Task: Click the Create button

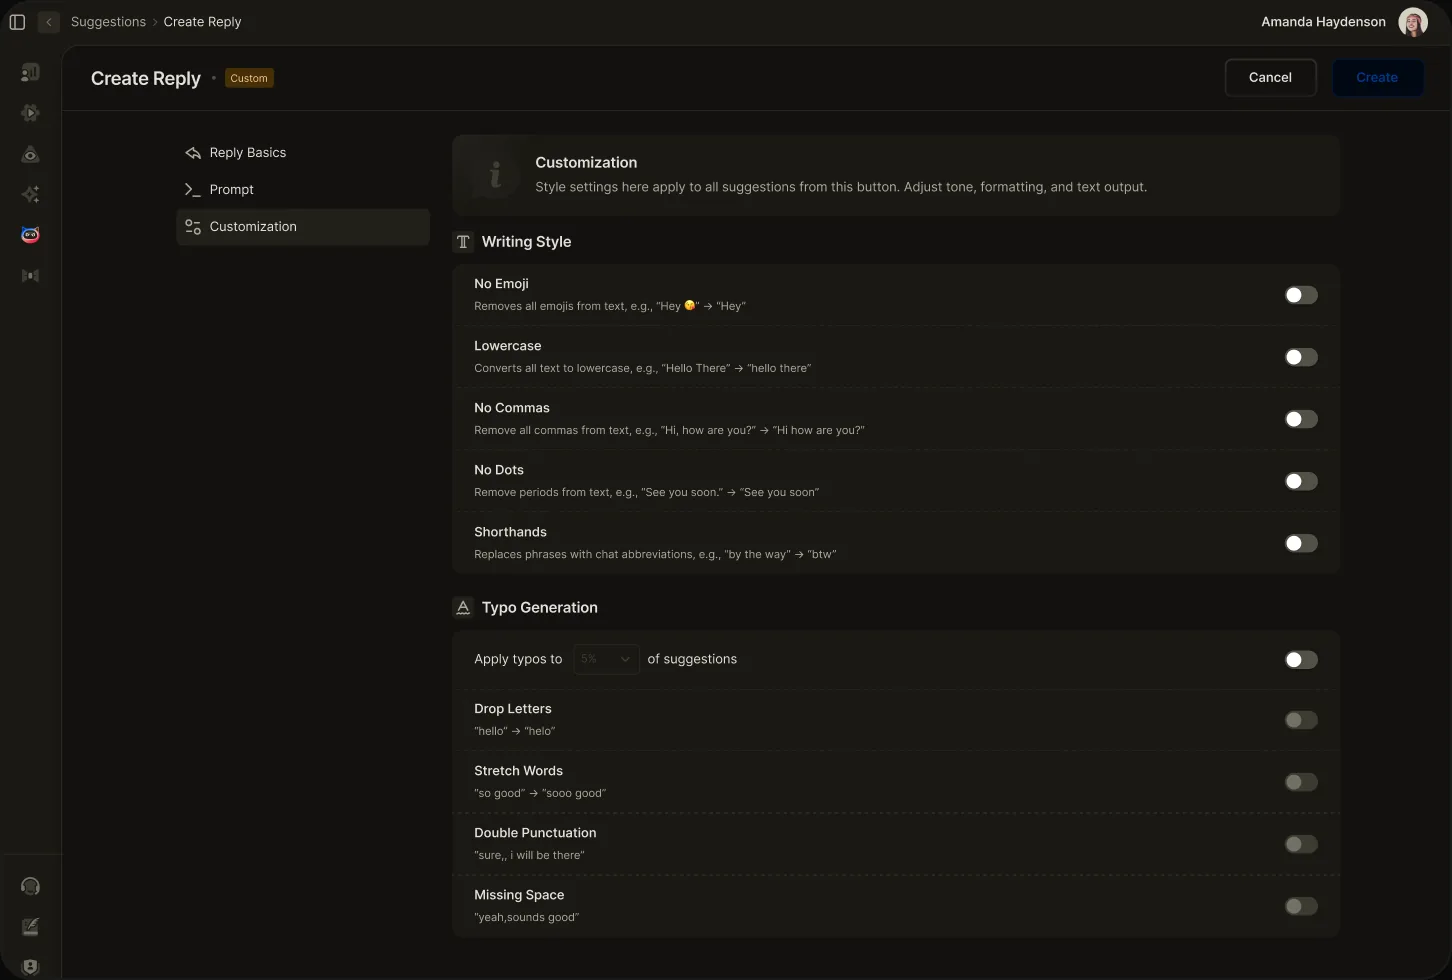Action: click(x=1377, y=77)
